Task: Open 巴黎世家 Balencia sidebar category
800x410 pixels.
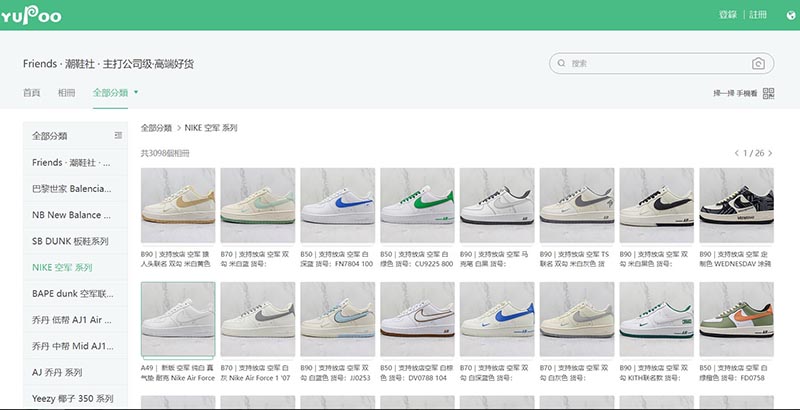Action: pyautogui.click(x=75, y=189)
